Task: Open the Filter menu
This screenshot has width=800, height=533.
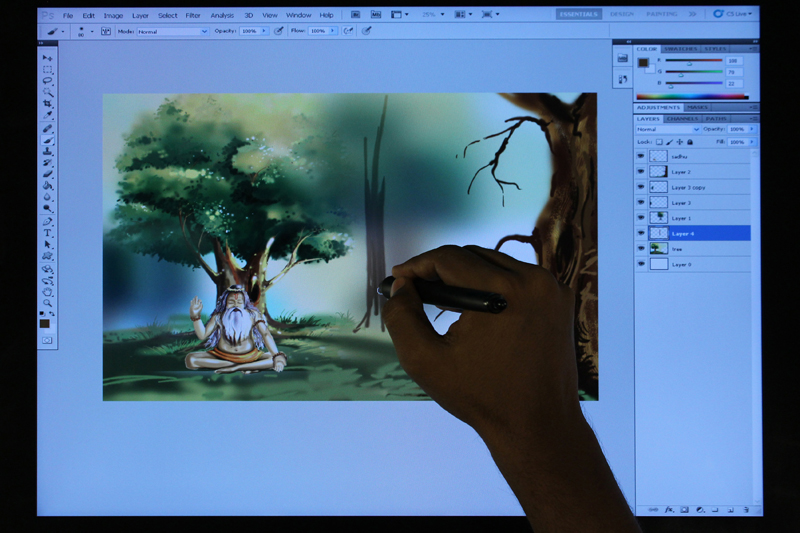Action: point(193,15)
